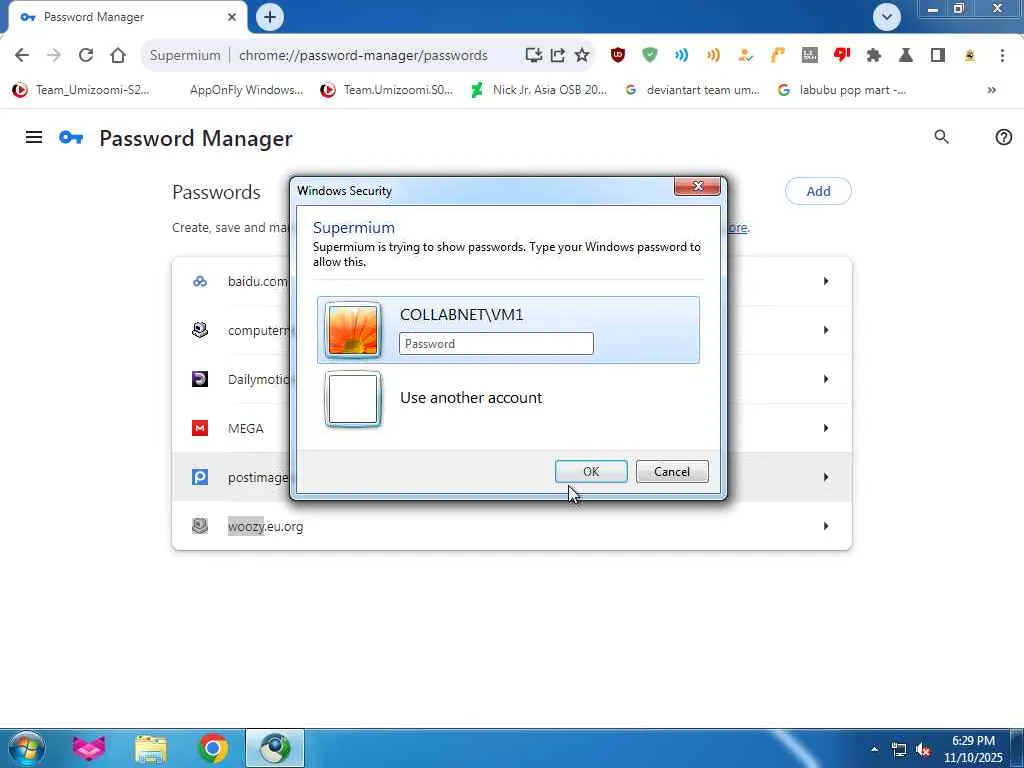Click the share page icon in address bar
This screenshot has width=1024, height=768.
(558, 56)
